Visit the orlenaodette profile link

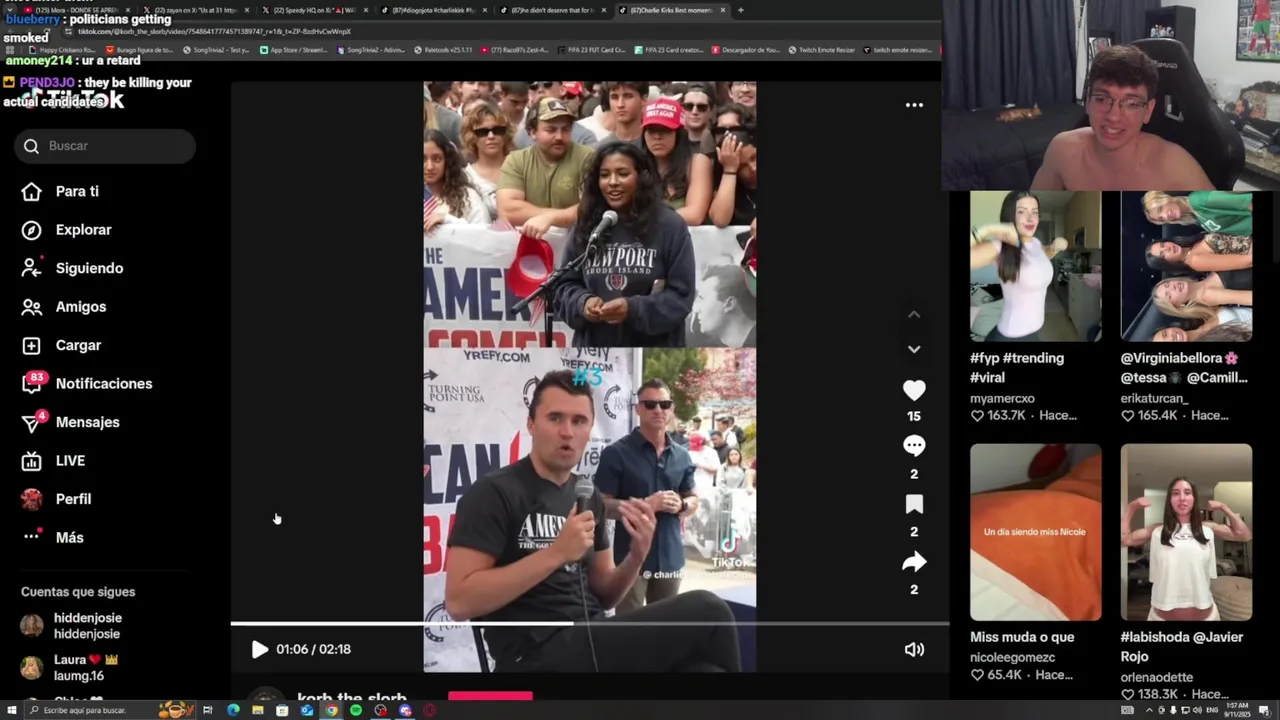[1156, 677]
